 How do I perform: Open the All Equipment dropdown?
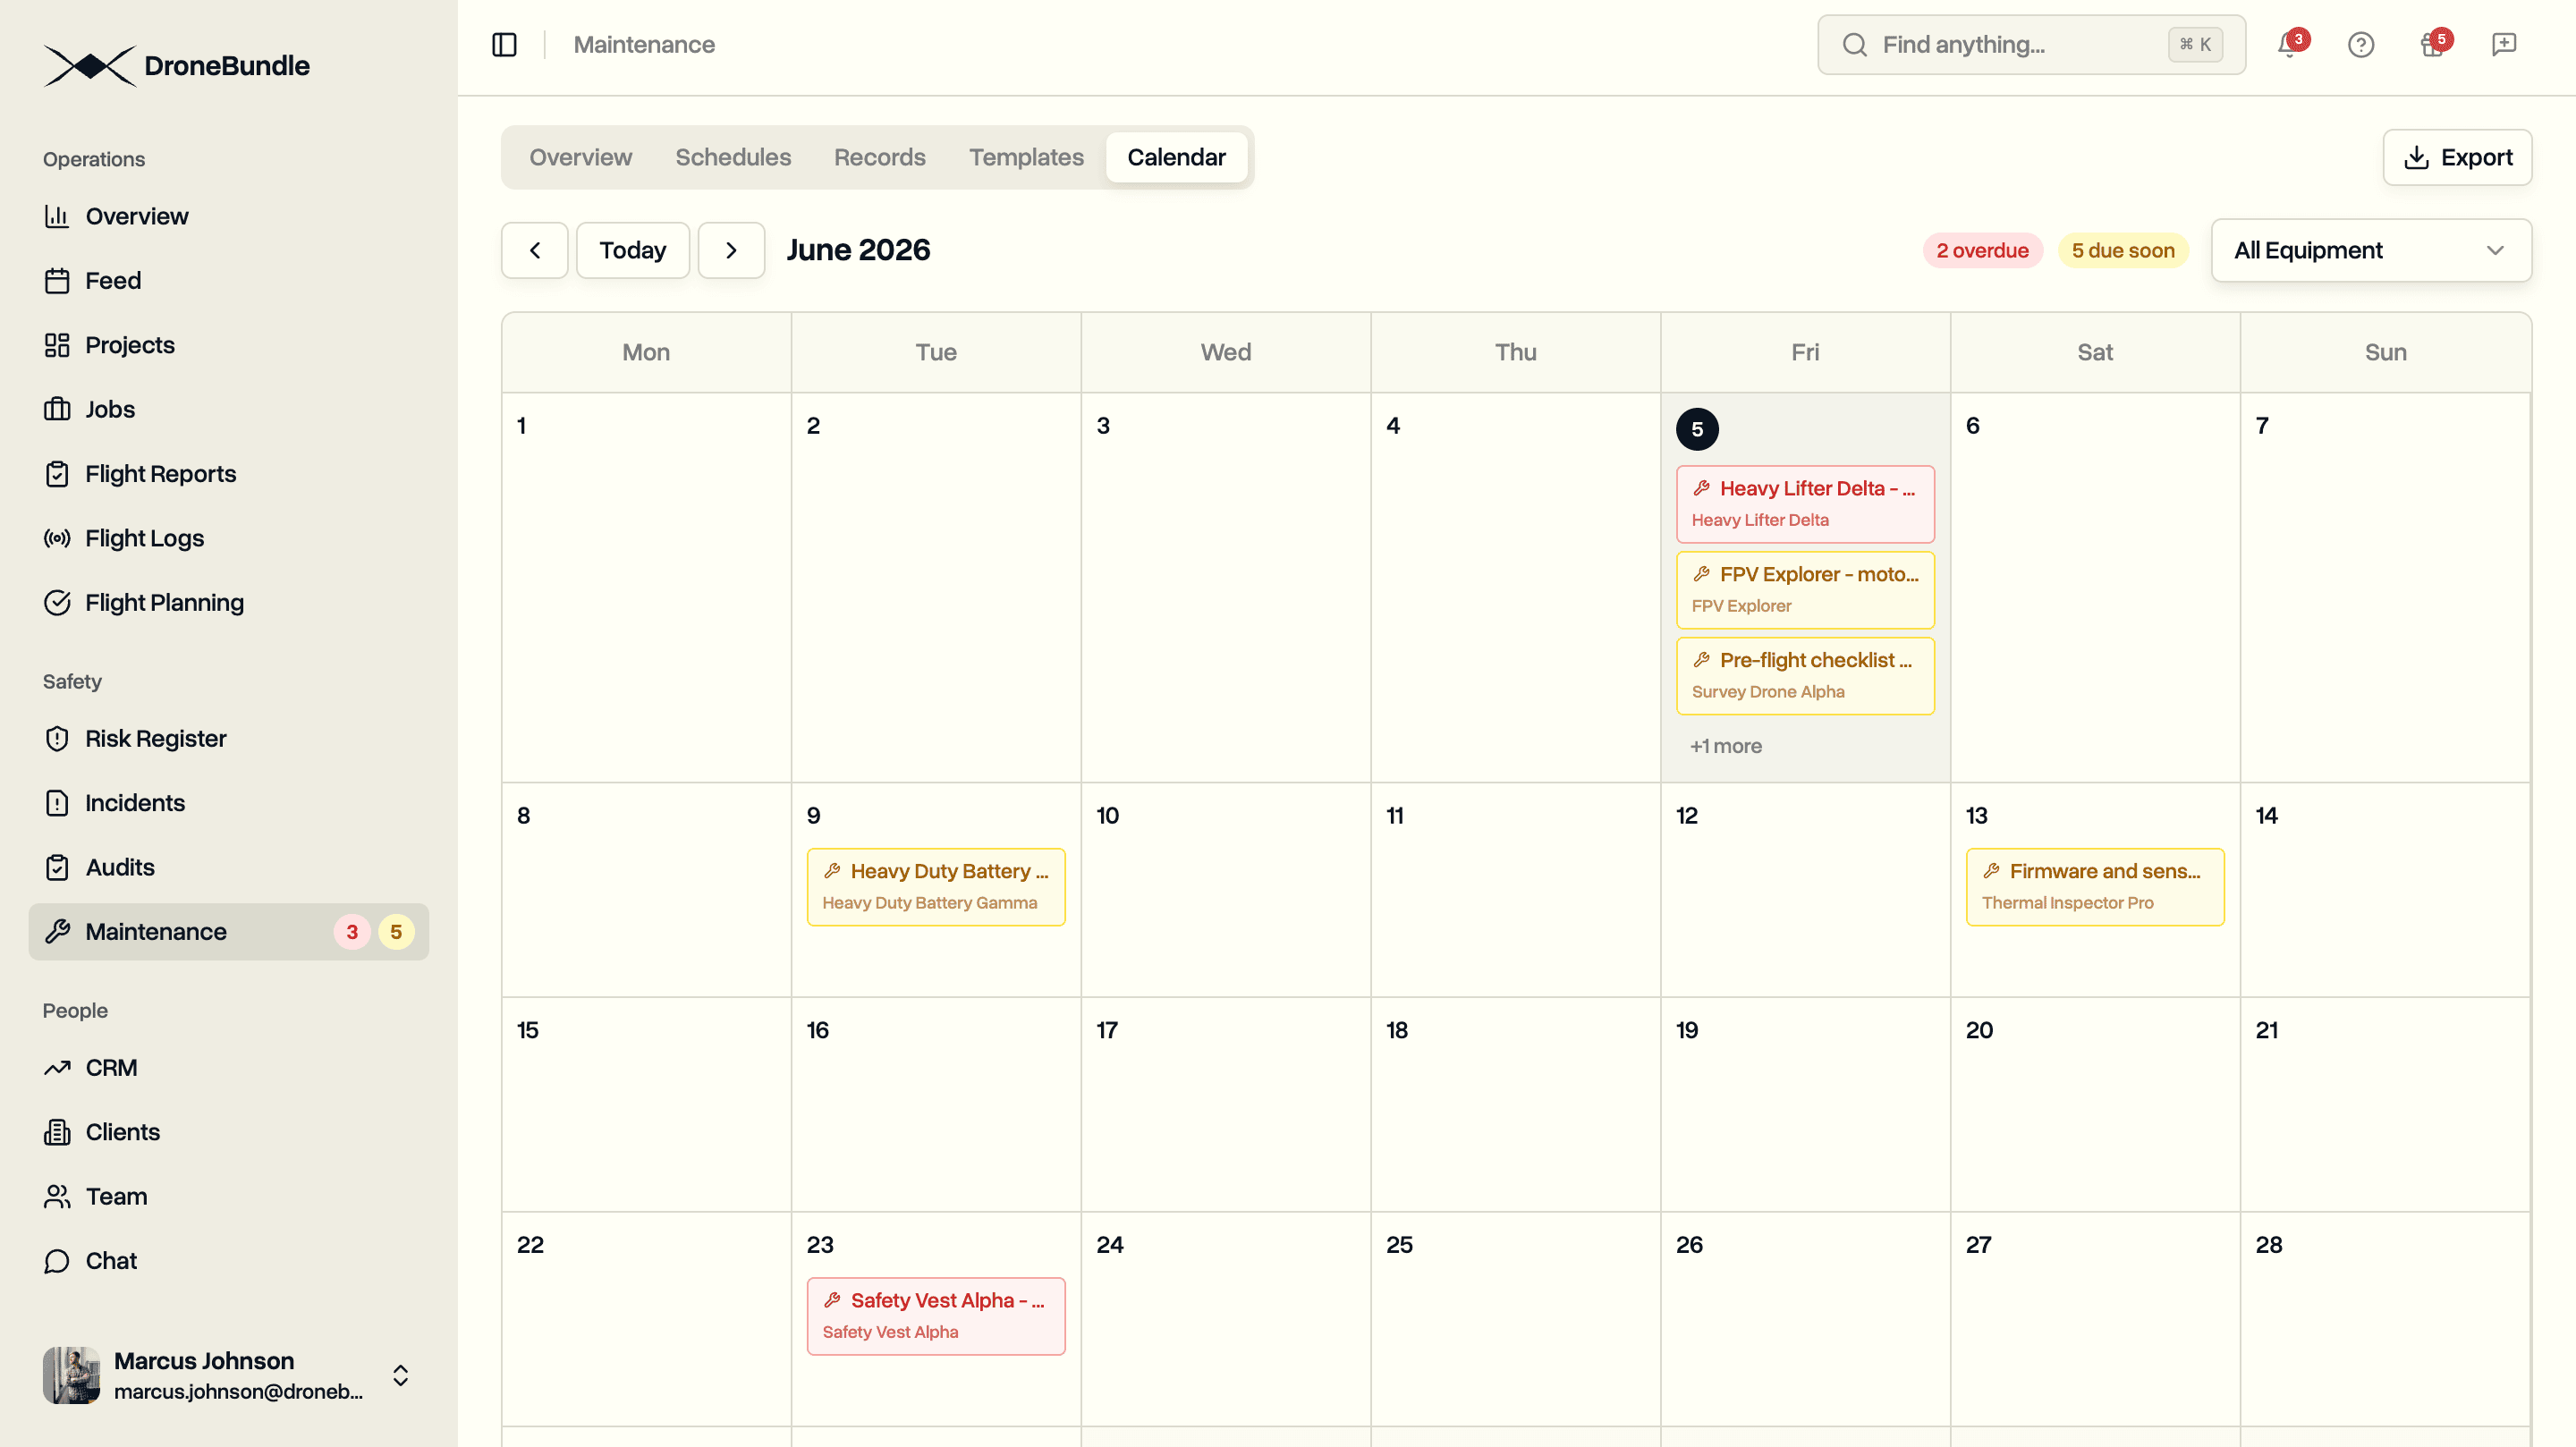[2371, 250]
